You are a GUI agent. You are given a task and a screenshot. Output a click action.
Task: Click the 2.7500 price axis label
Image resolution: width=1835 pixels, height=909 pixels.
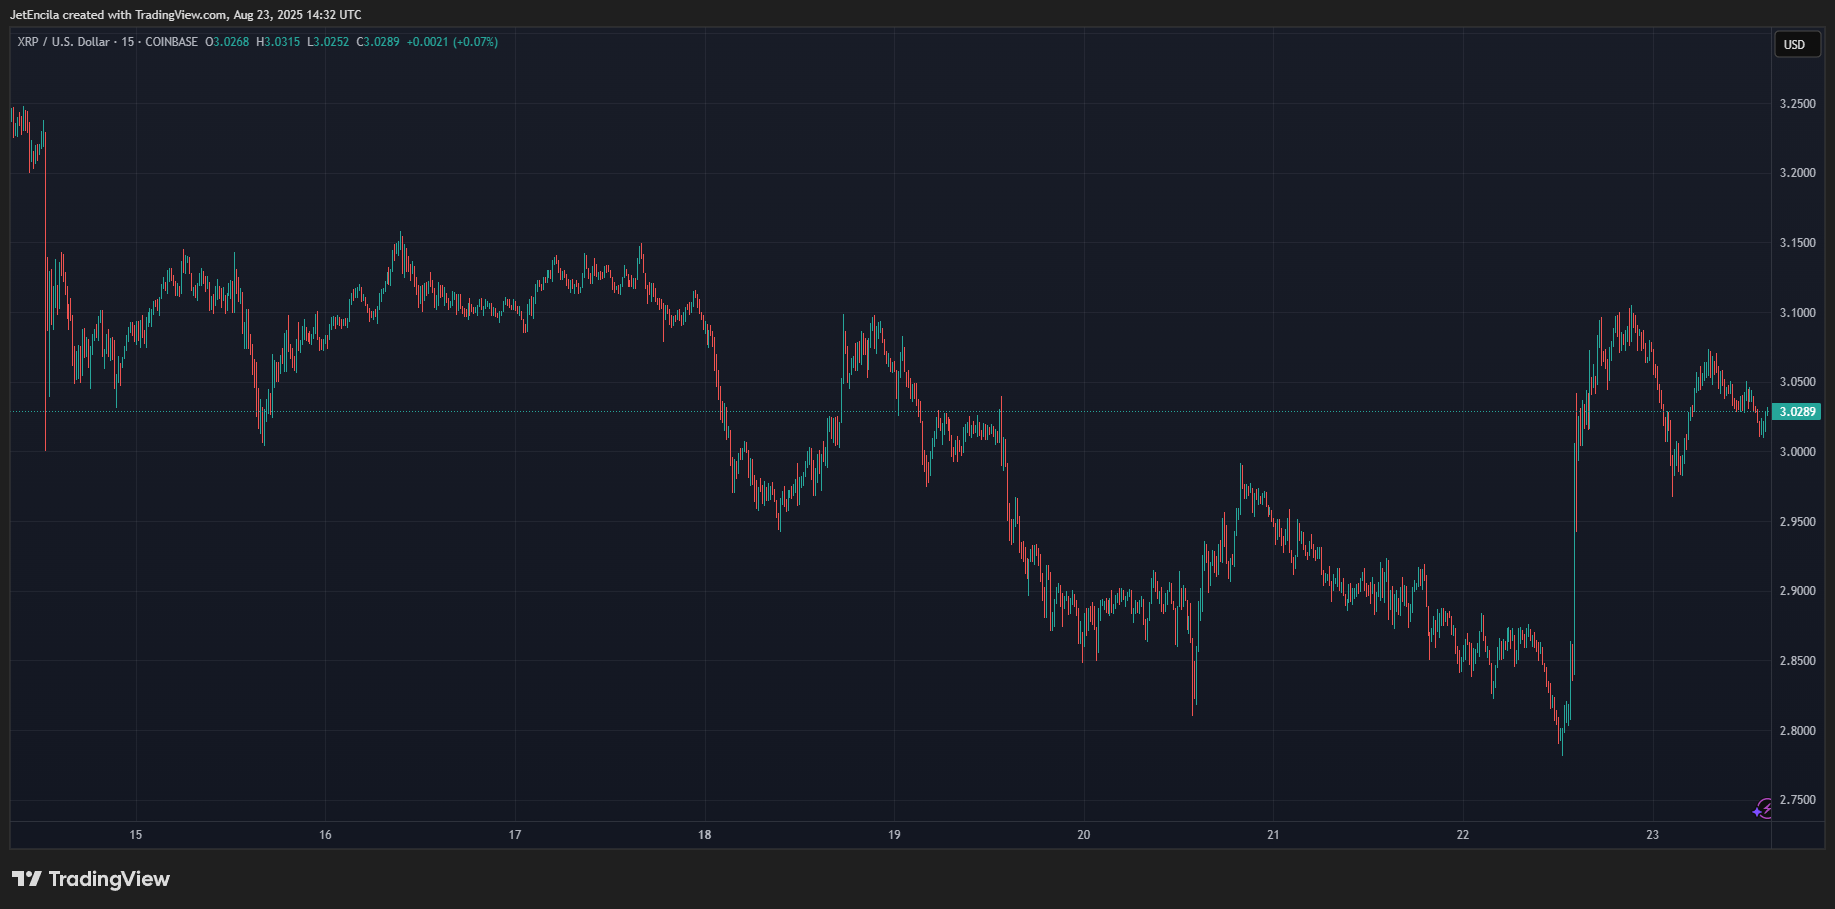[x=1797, y=800]
